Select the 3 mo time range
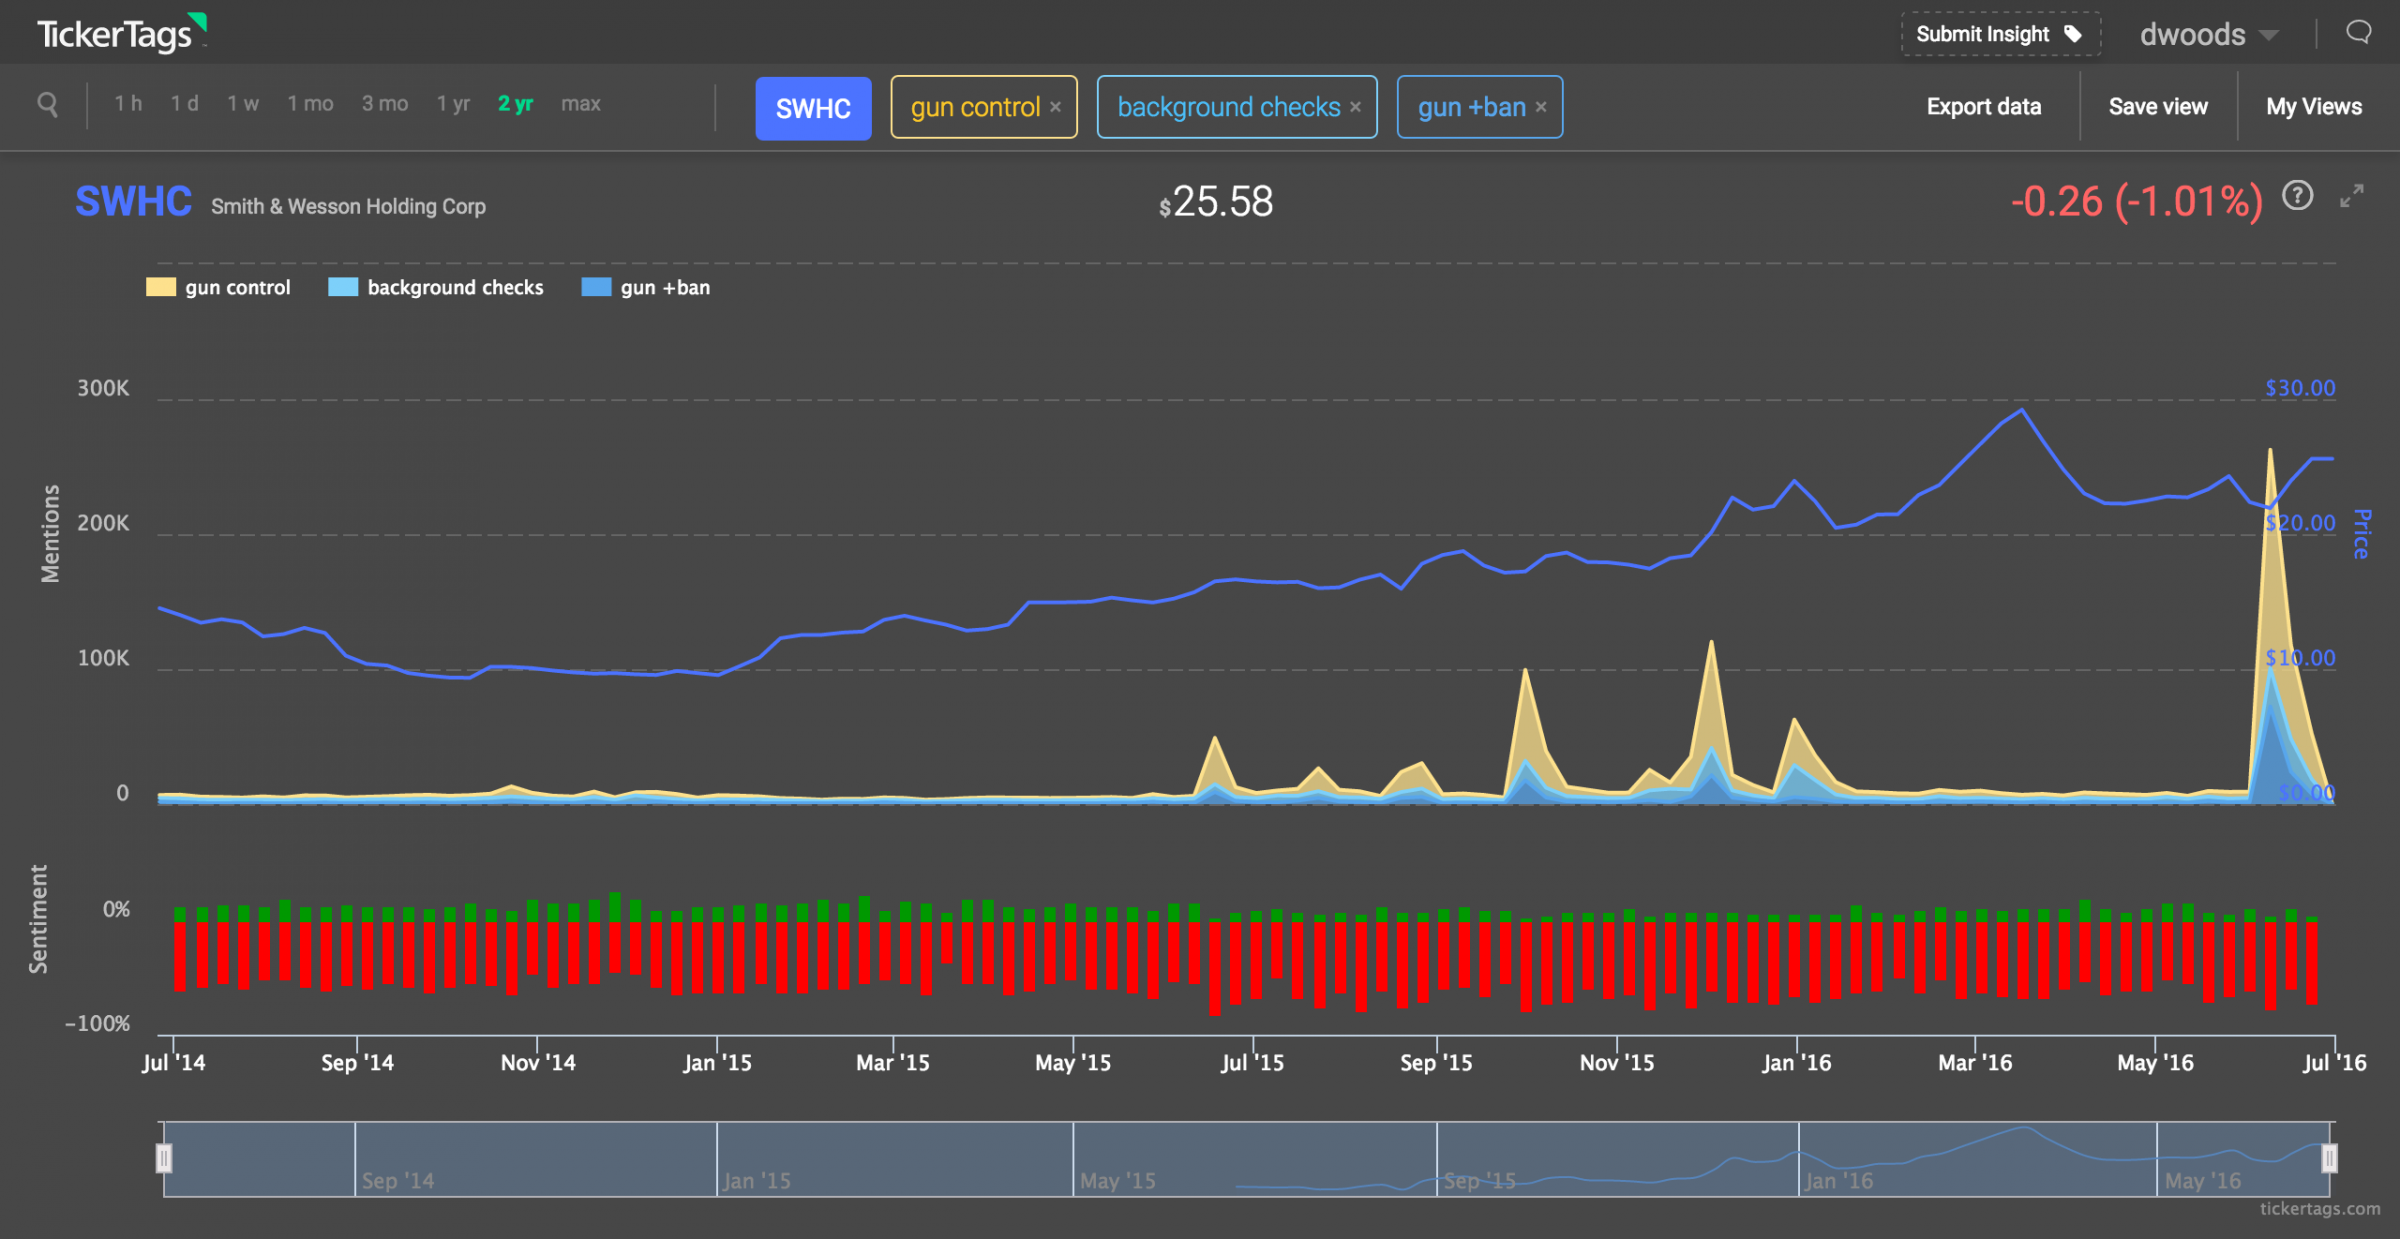The height and width of the screenshot is (1239, 2400). pos(385,104)
